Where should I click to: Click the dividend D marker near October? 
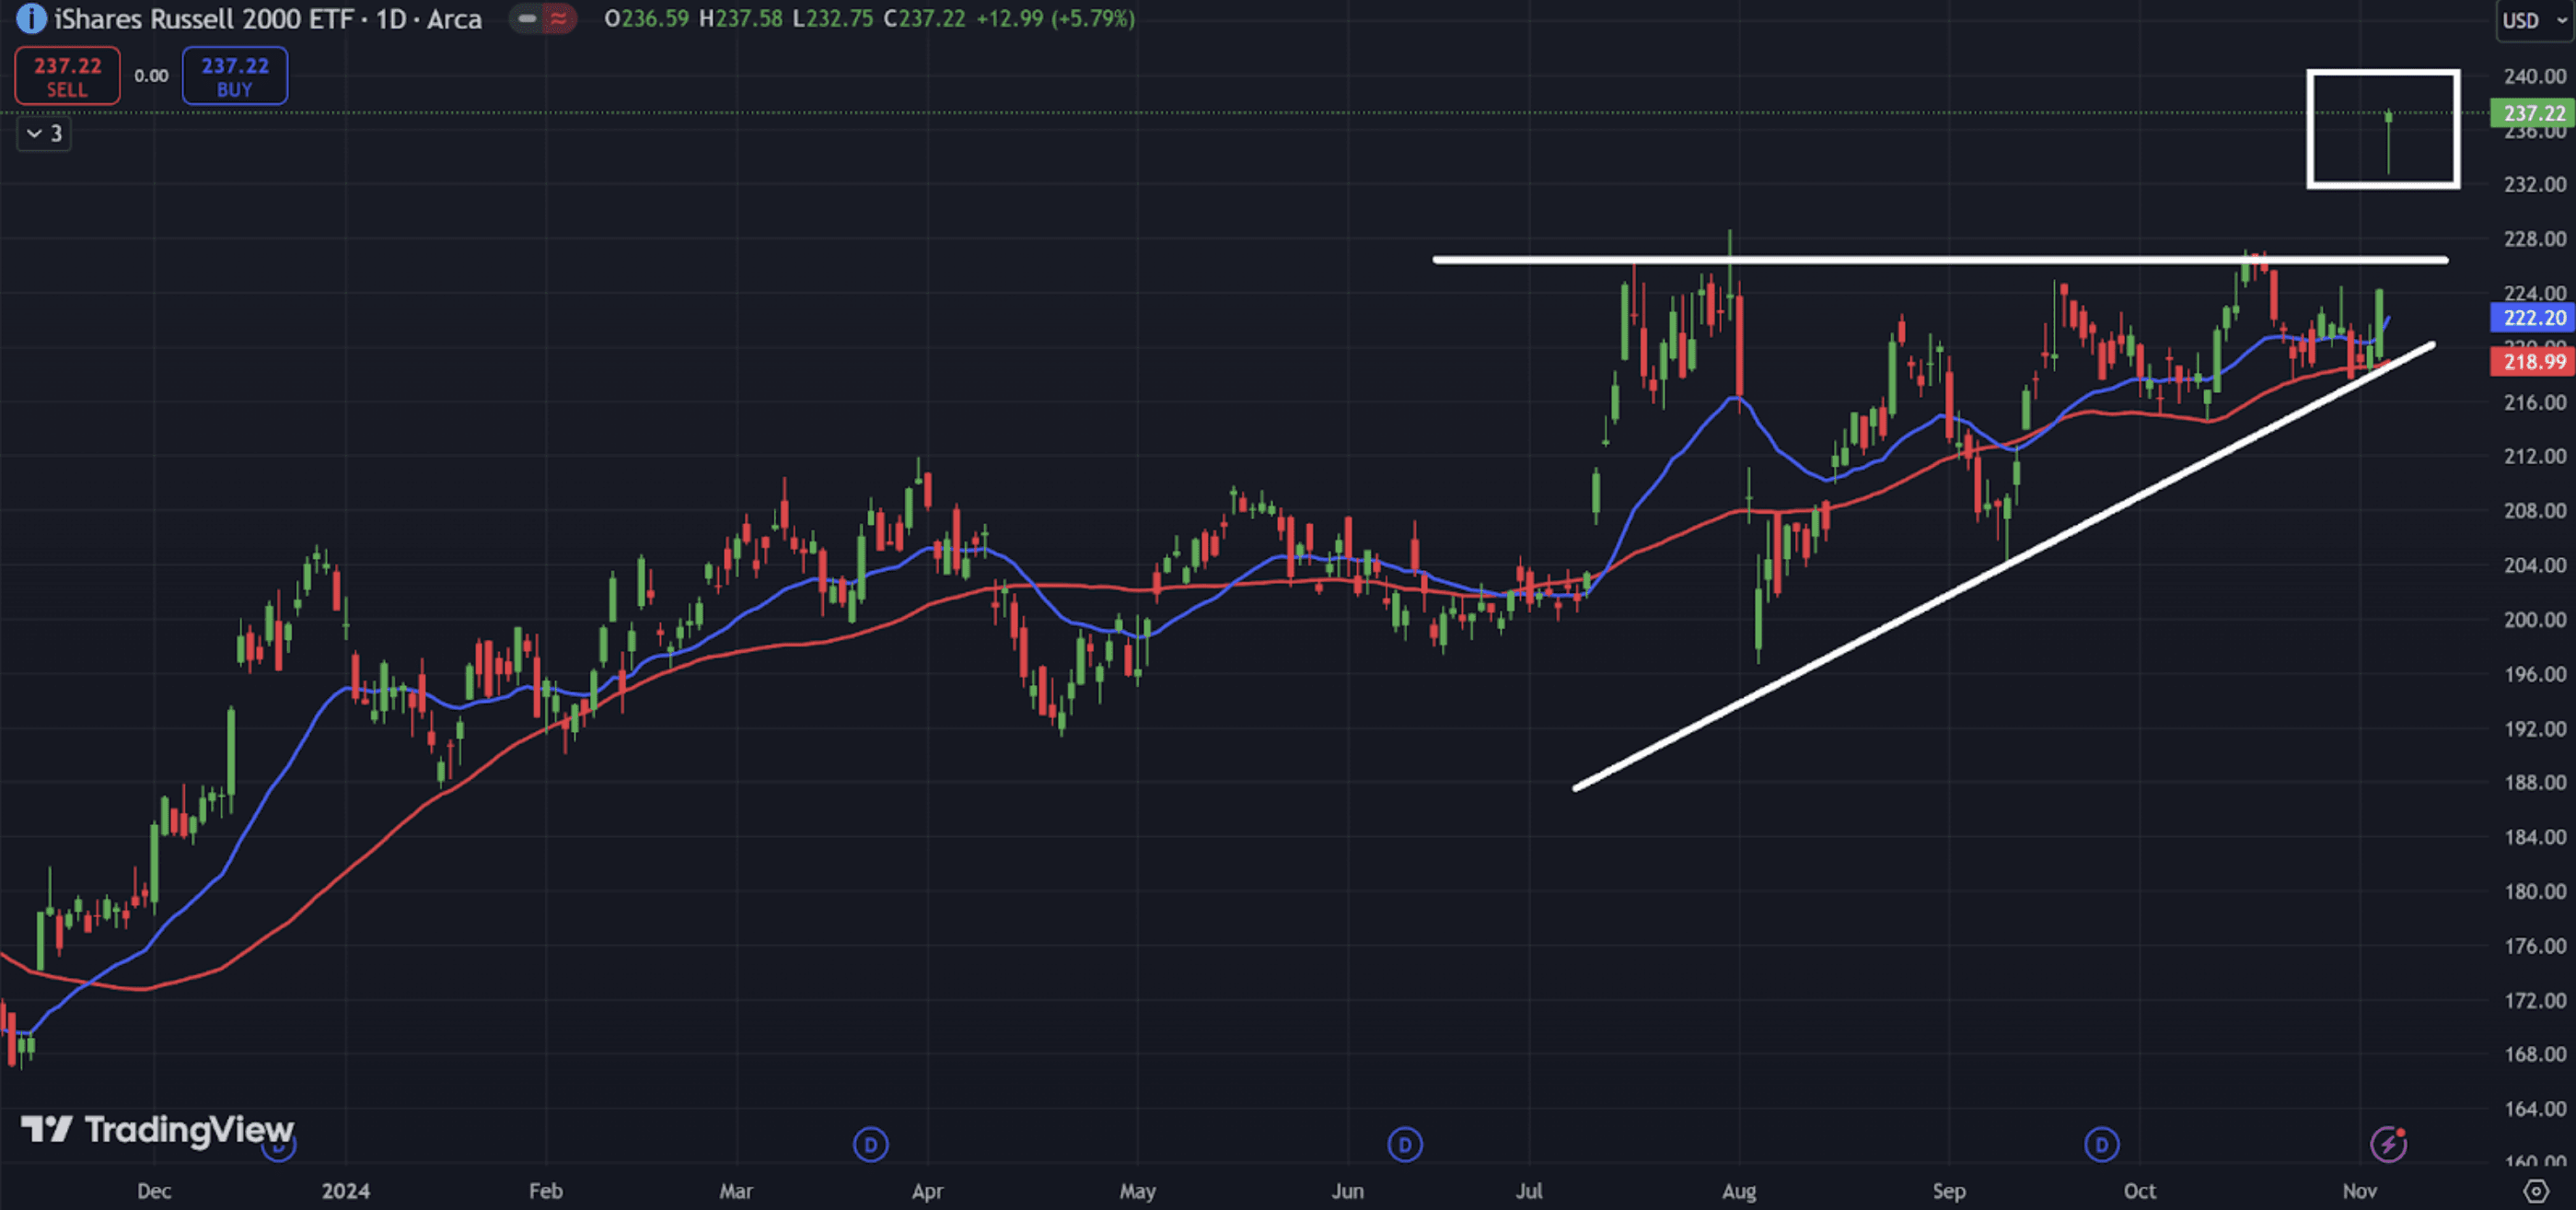(2101, 1144)
